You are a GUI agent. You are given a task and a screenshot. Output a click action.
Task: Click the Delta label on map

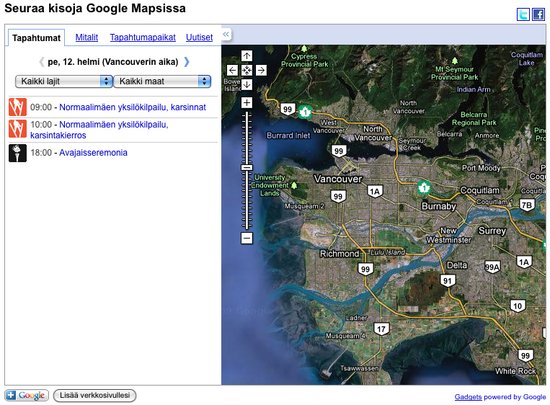pyautogui.click(x=457, y=265)
